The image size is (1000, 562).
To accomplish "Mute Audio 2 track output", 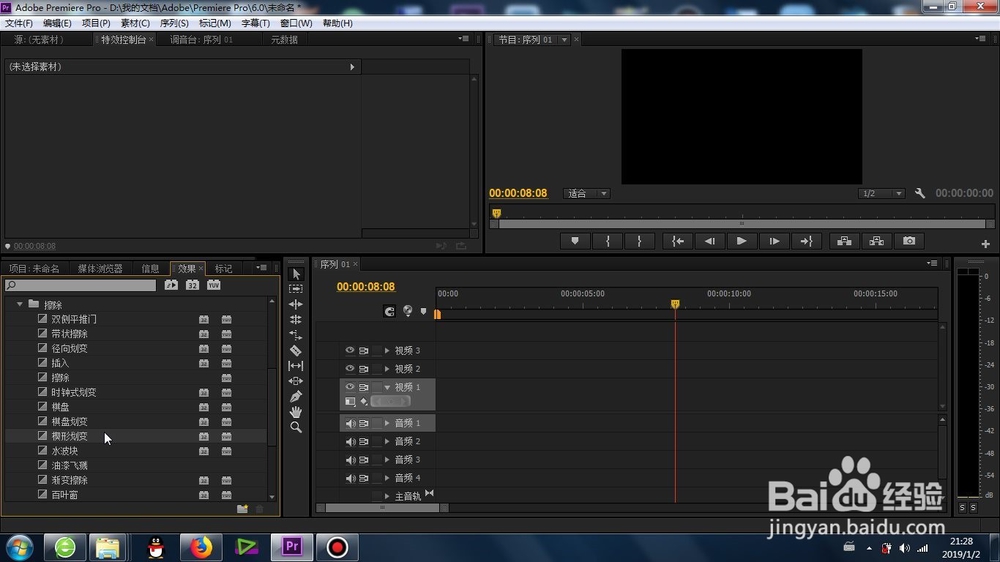I will click(x=350, y=441).
